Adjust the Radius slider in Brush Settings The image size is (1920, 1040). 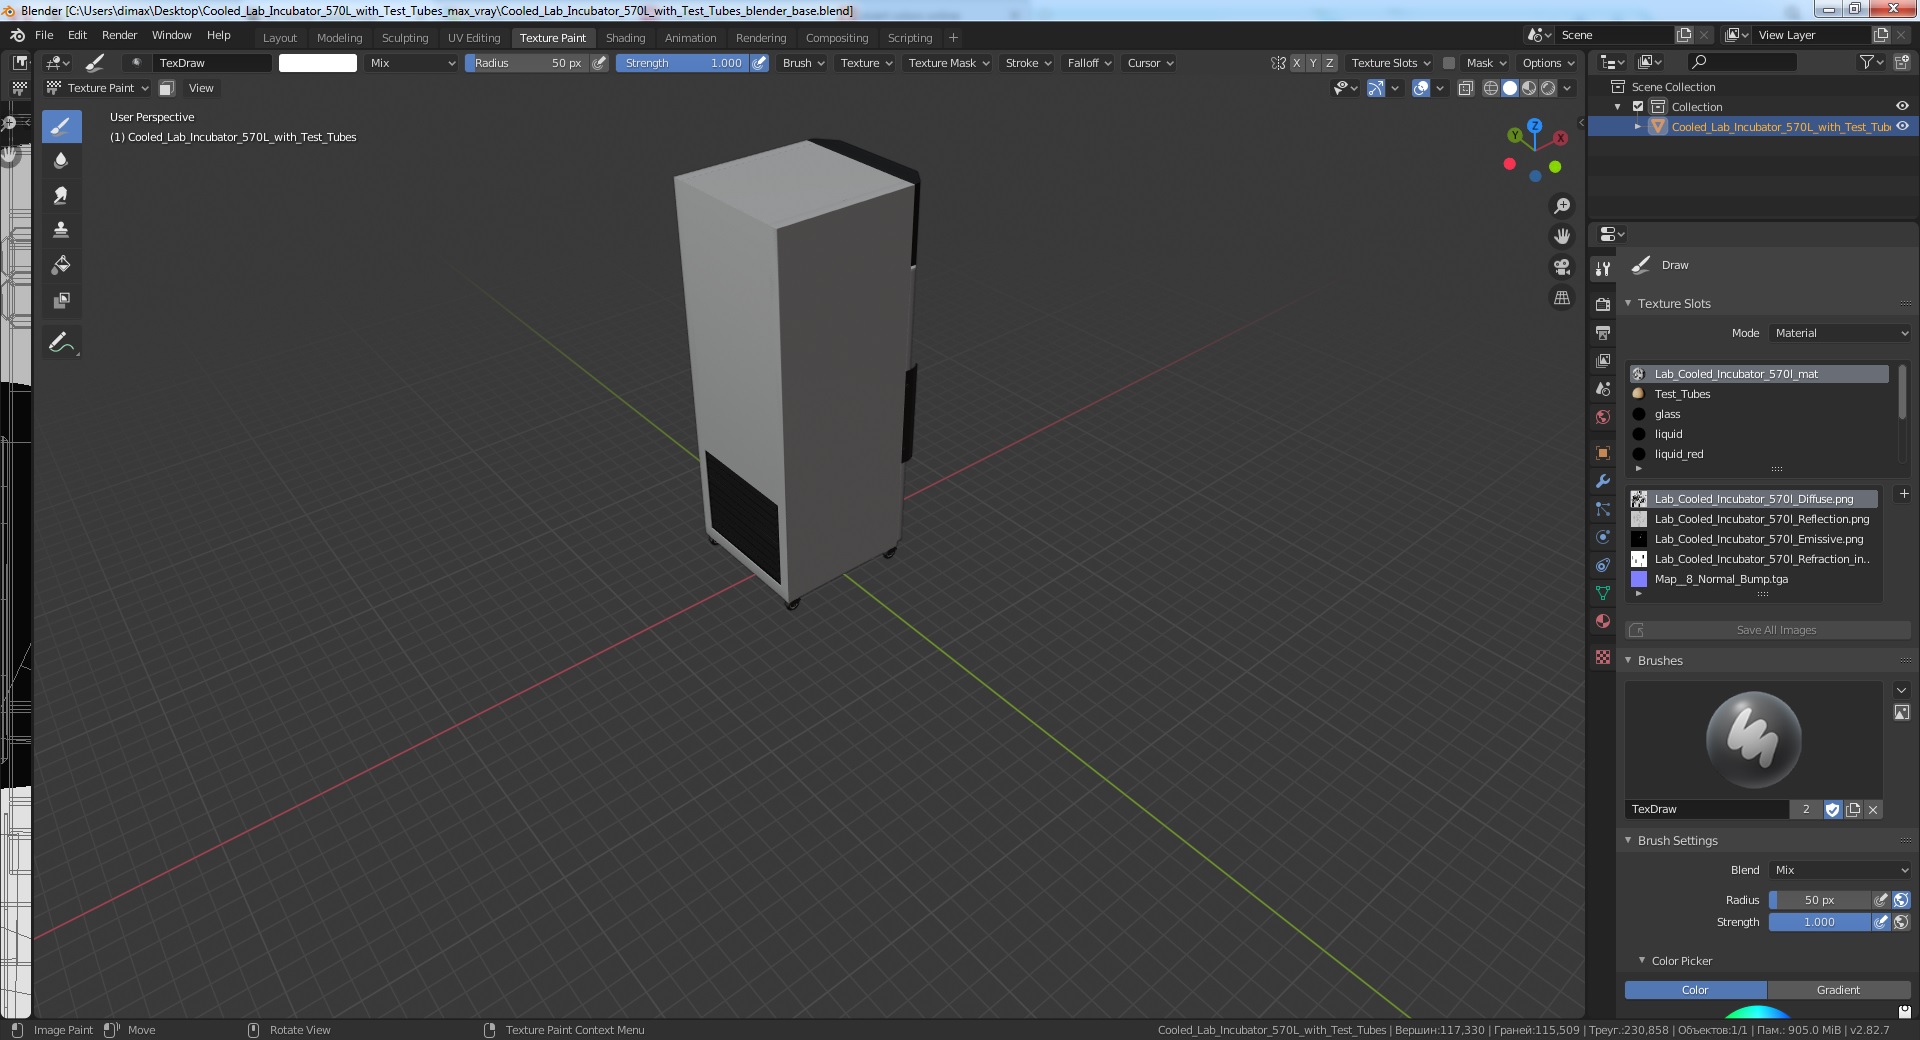pos(1819,900)
